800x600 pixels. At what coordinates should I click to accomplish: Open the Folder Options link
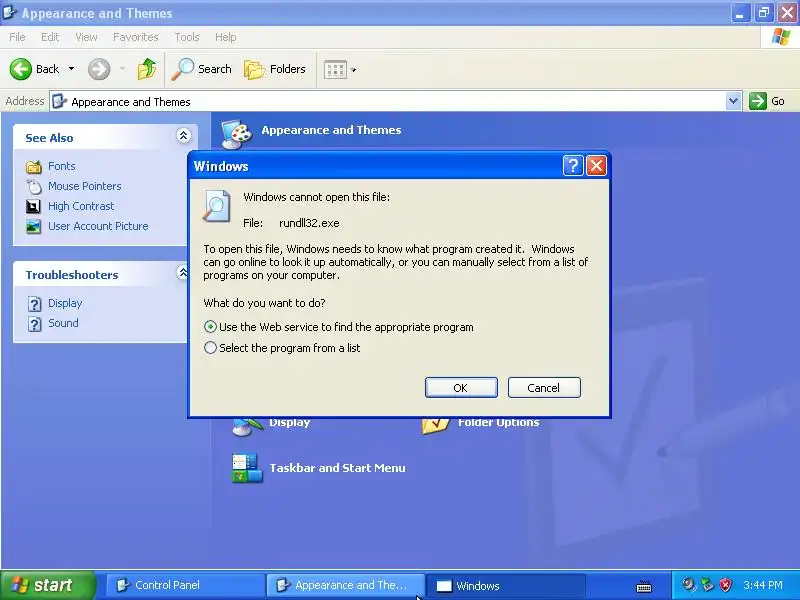tap(498, 423)
